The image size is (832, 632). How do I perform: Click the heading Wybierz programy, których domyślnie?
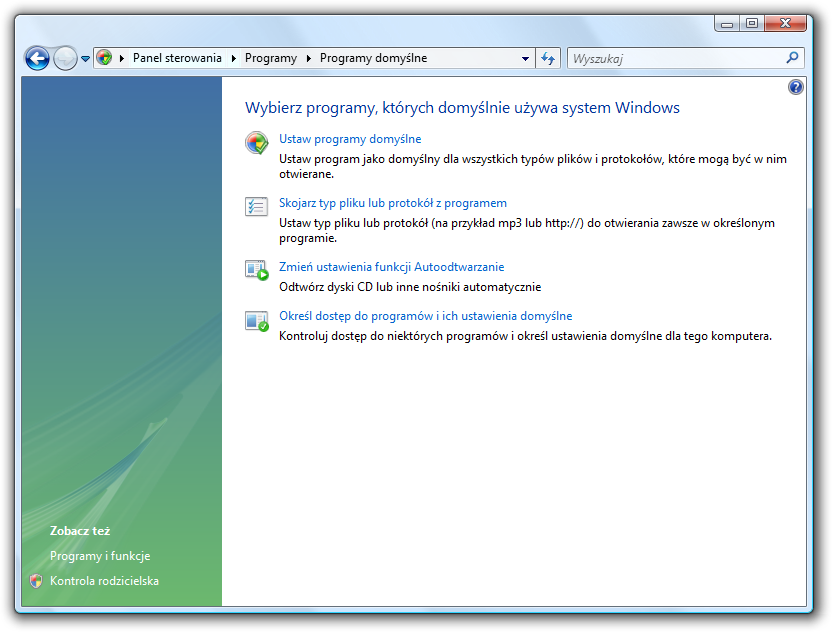462,108
